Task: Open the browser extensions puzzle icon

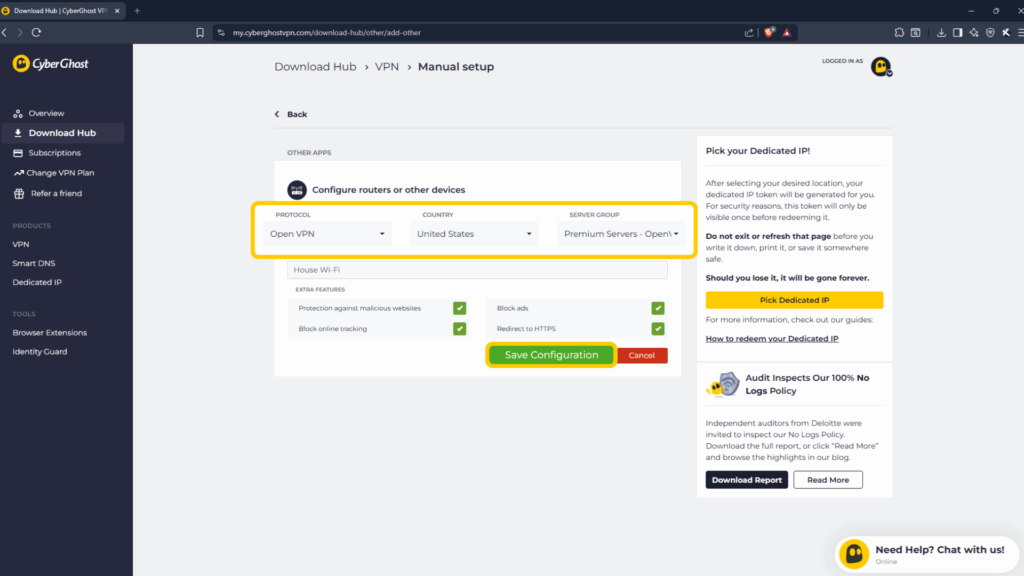Action: pyautogui.click(x=899, y=33)
